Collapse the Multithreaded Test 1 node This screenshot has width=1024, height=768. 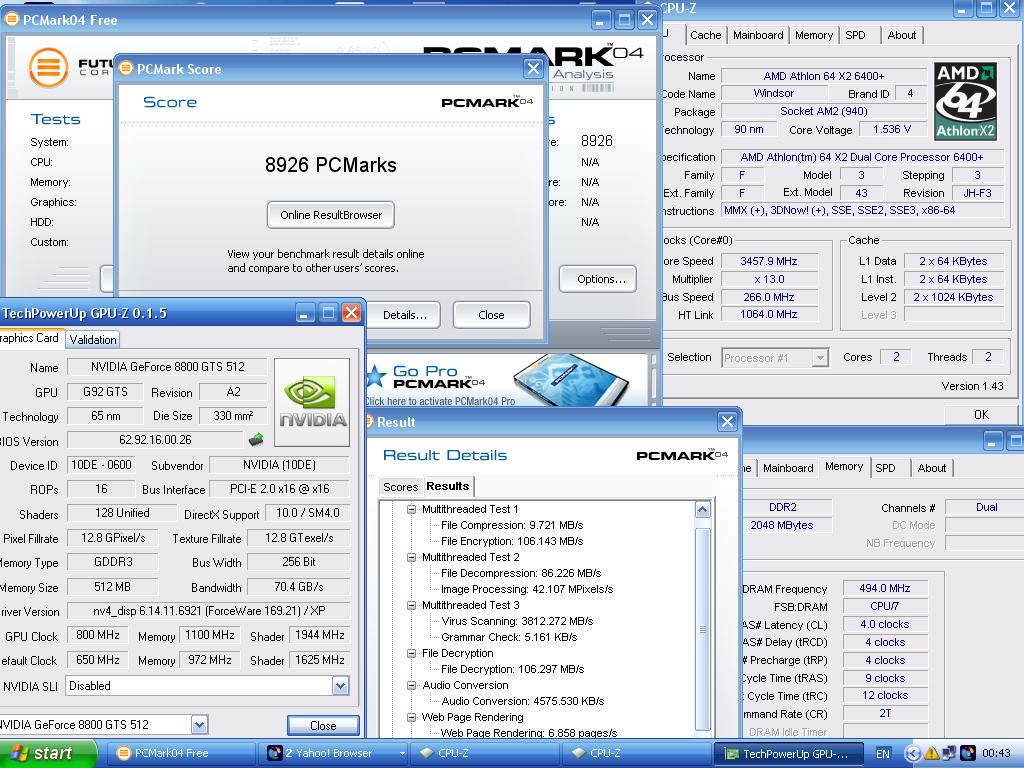[411, 509]
